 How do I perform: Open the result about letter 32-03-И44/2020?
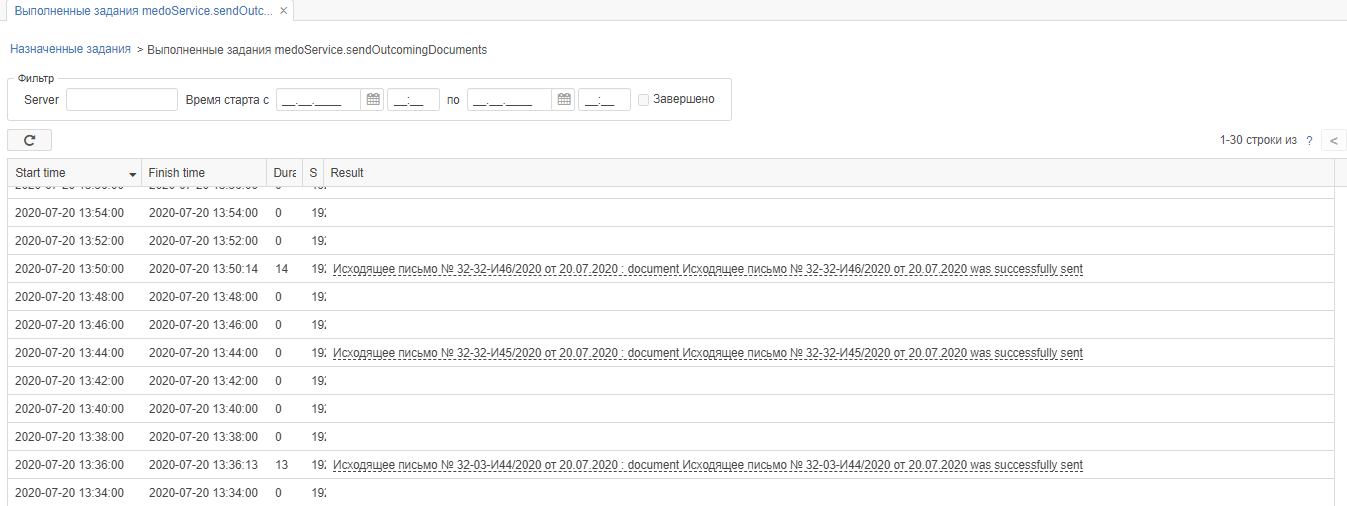point(708,465)
